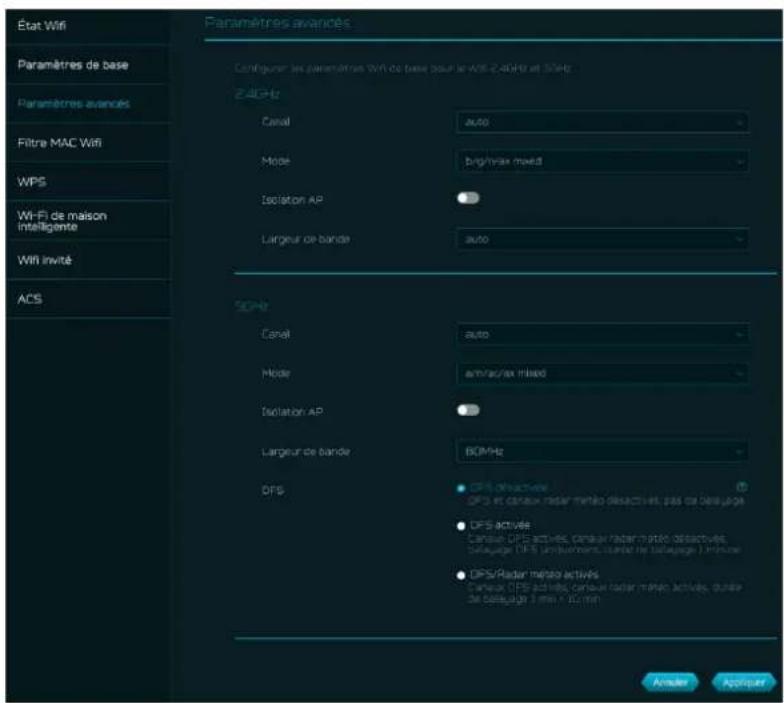Viewport: 784px width, 703px height.
Task: Click the 2.4GHz section heading
Action: pyautogui.click(x=257, y=94)
